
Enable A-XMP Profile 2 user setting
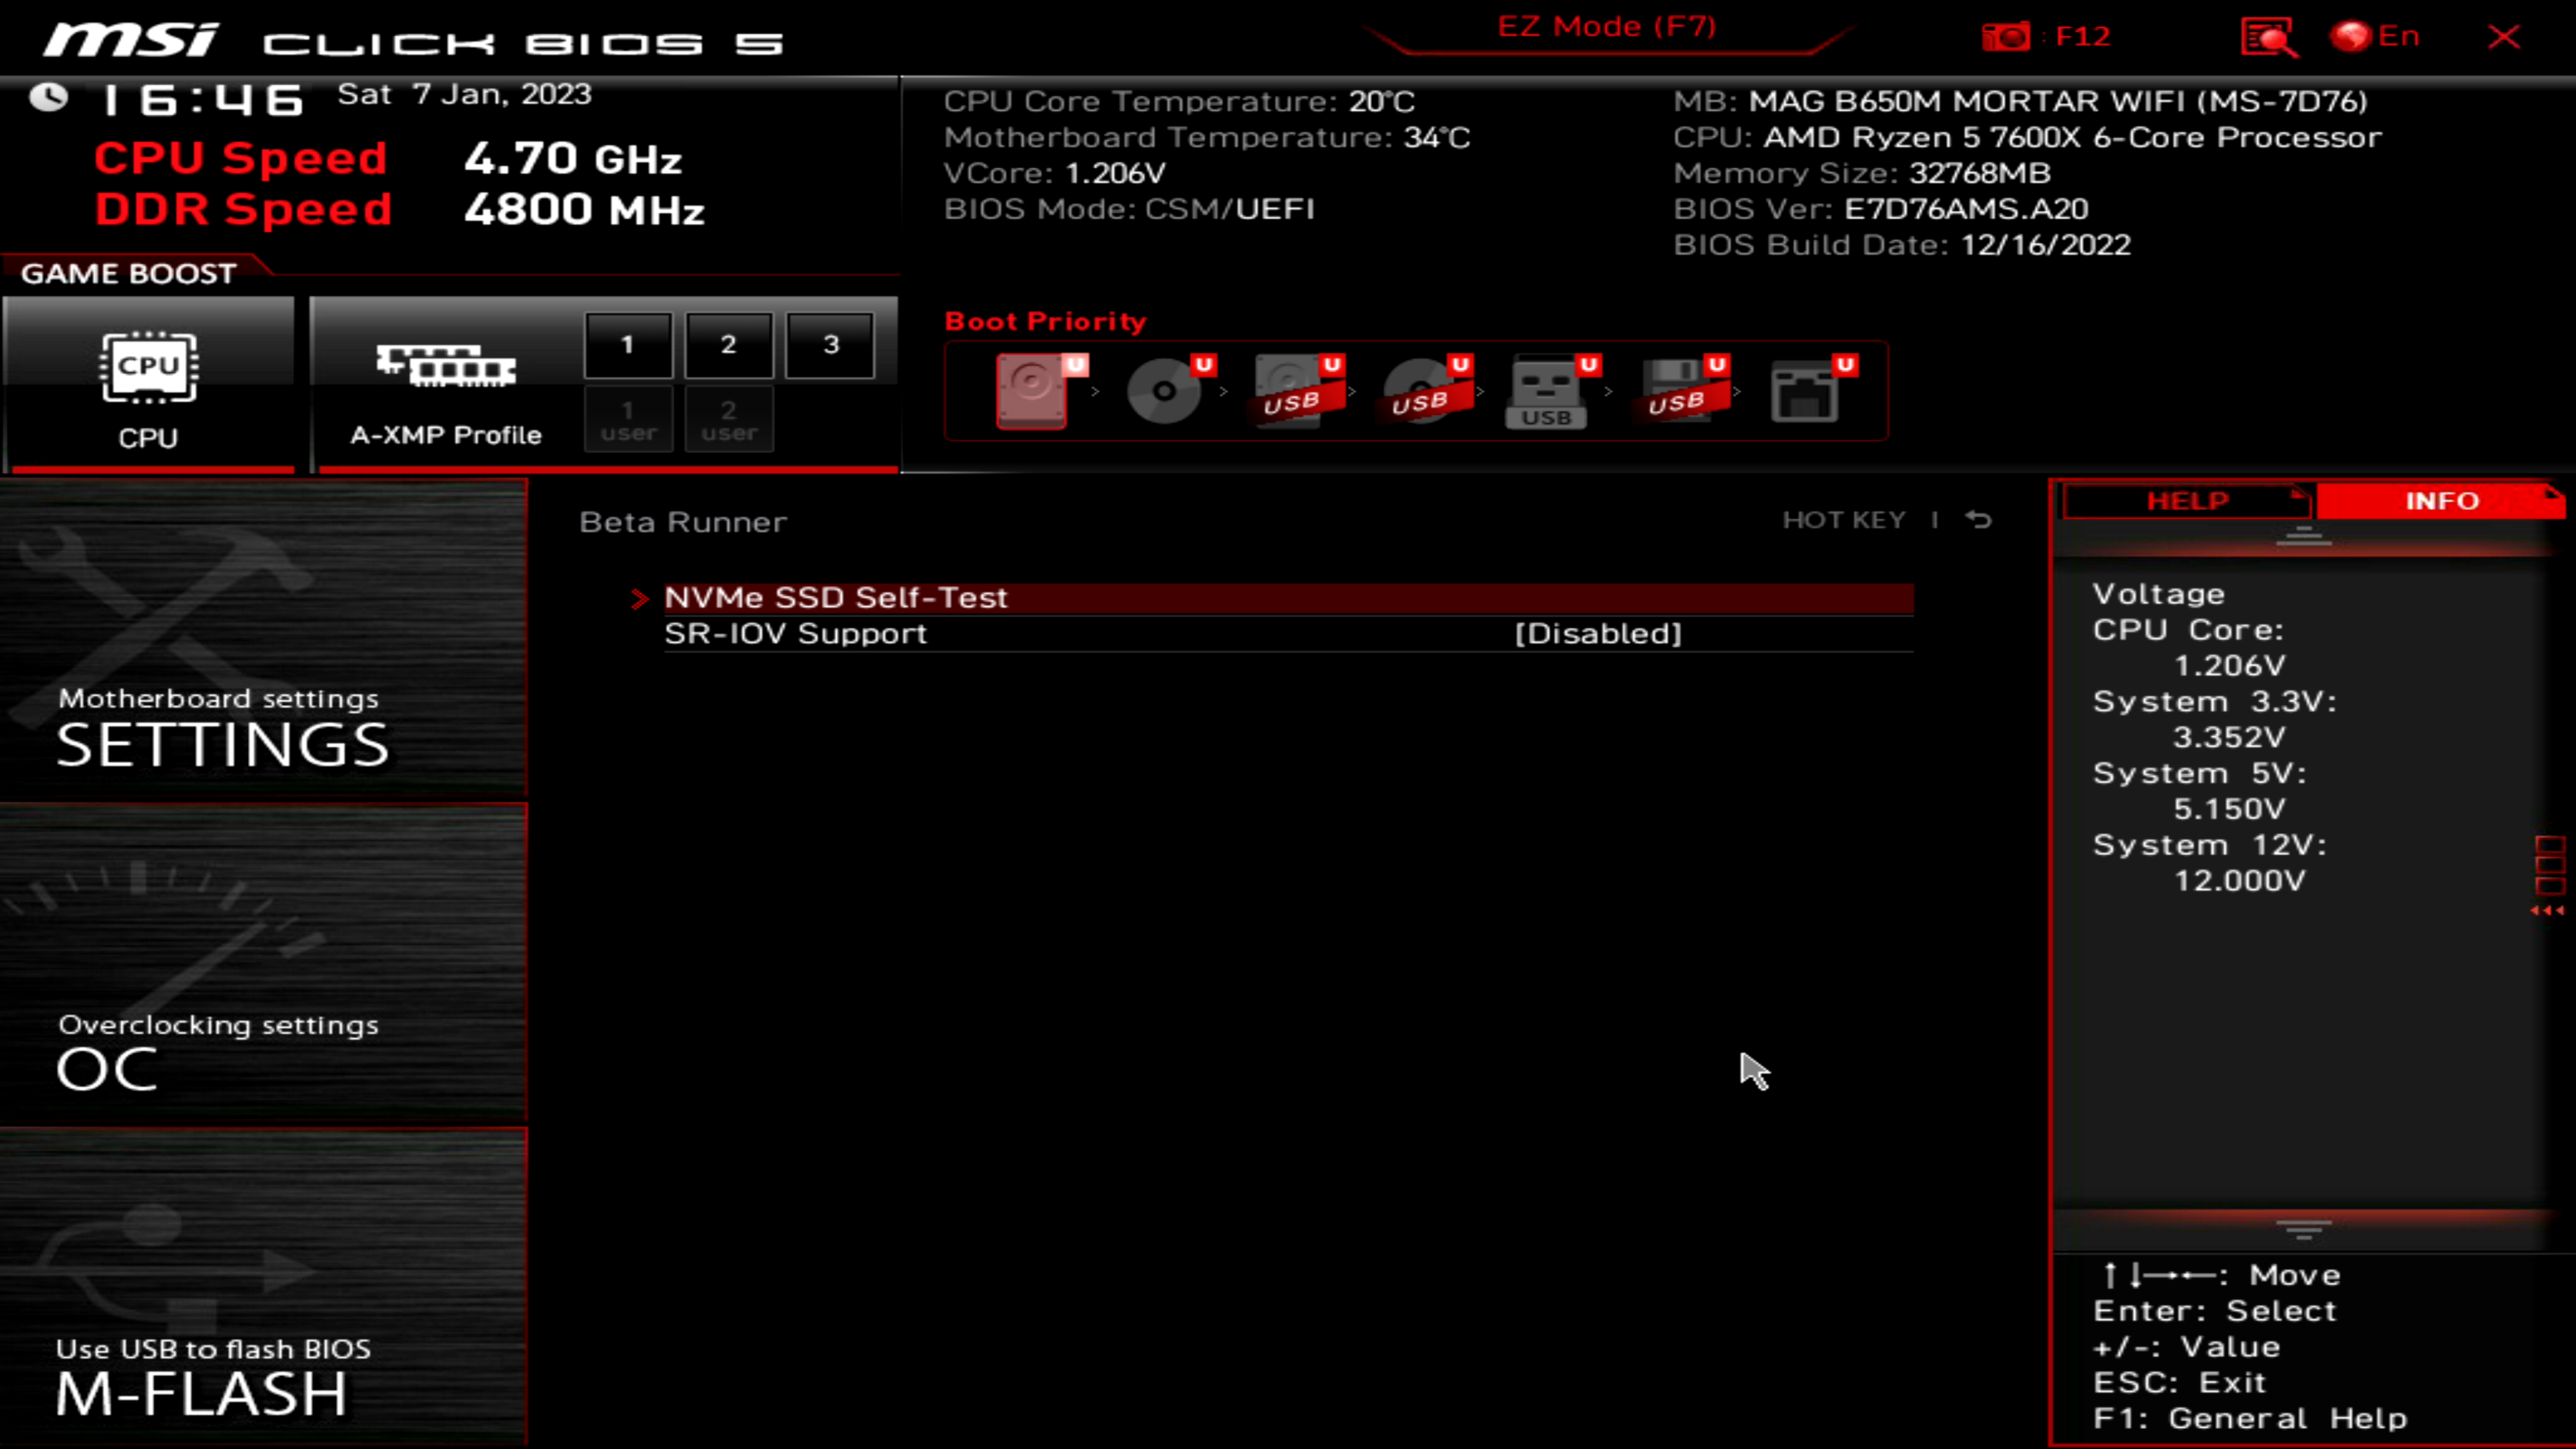[727, 421]
